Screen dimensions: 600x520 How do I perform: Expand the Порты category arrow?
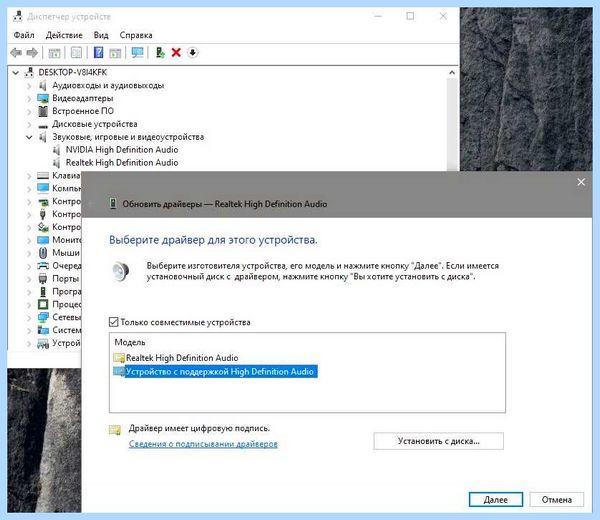[x=29, y=279]
